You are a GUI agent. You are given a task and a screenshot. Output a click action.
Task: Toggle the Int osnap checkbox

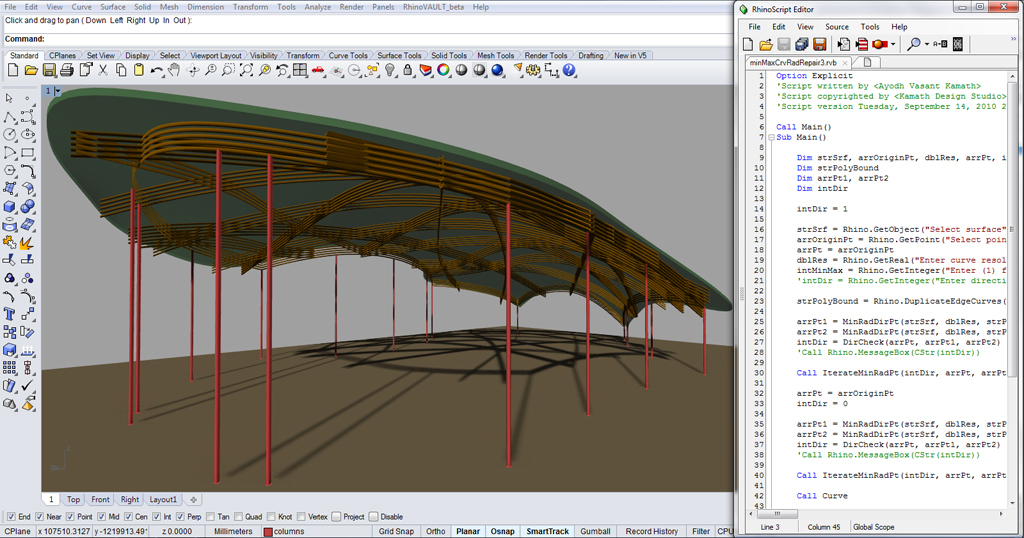tap(156, 516)
